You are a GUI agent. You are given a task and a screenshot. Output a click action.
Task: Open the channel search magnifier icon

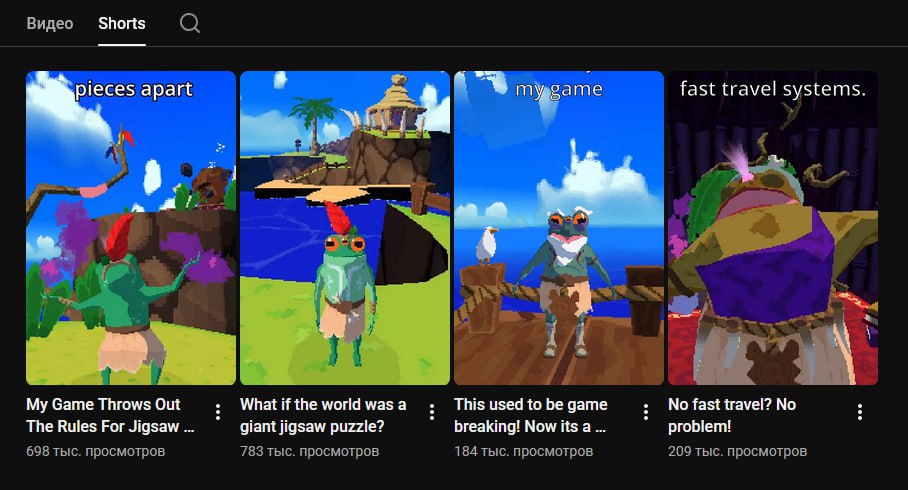[189, 23]
